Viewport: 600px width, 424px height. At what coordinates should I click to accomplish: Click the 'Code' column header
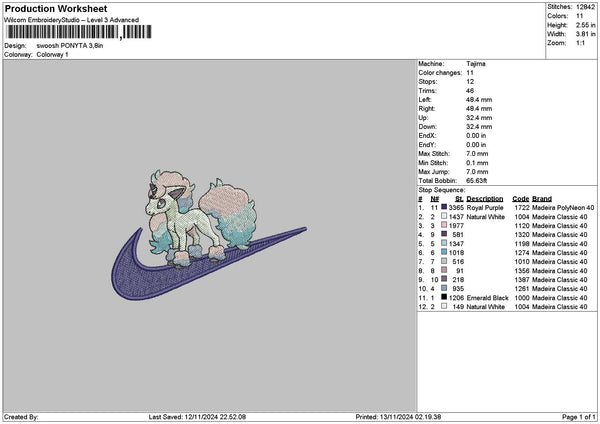[520, 199]
